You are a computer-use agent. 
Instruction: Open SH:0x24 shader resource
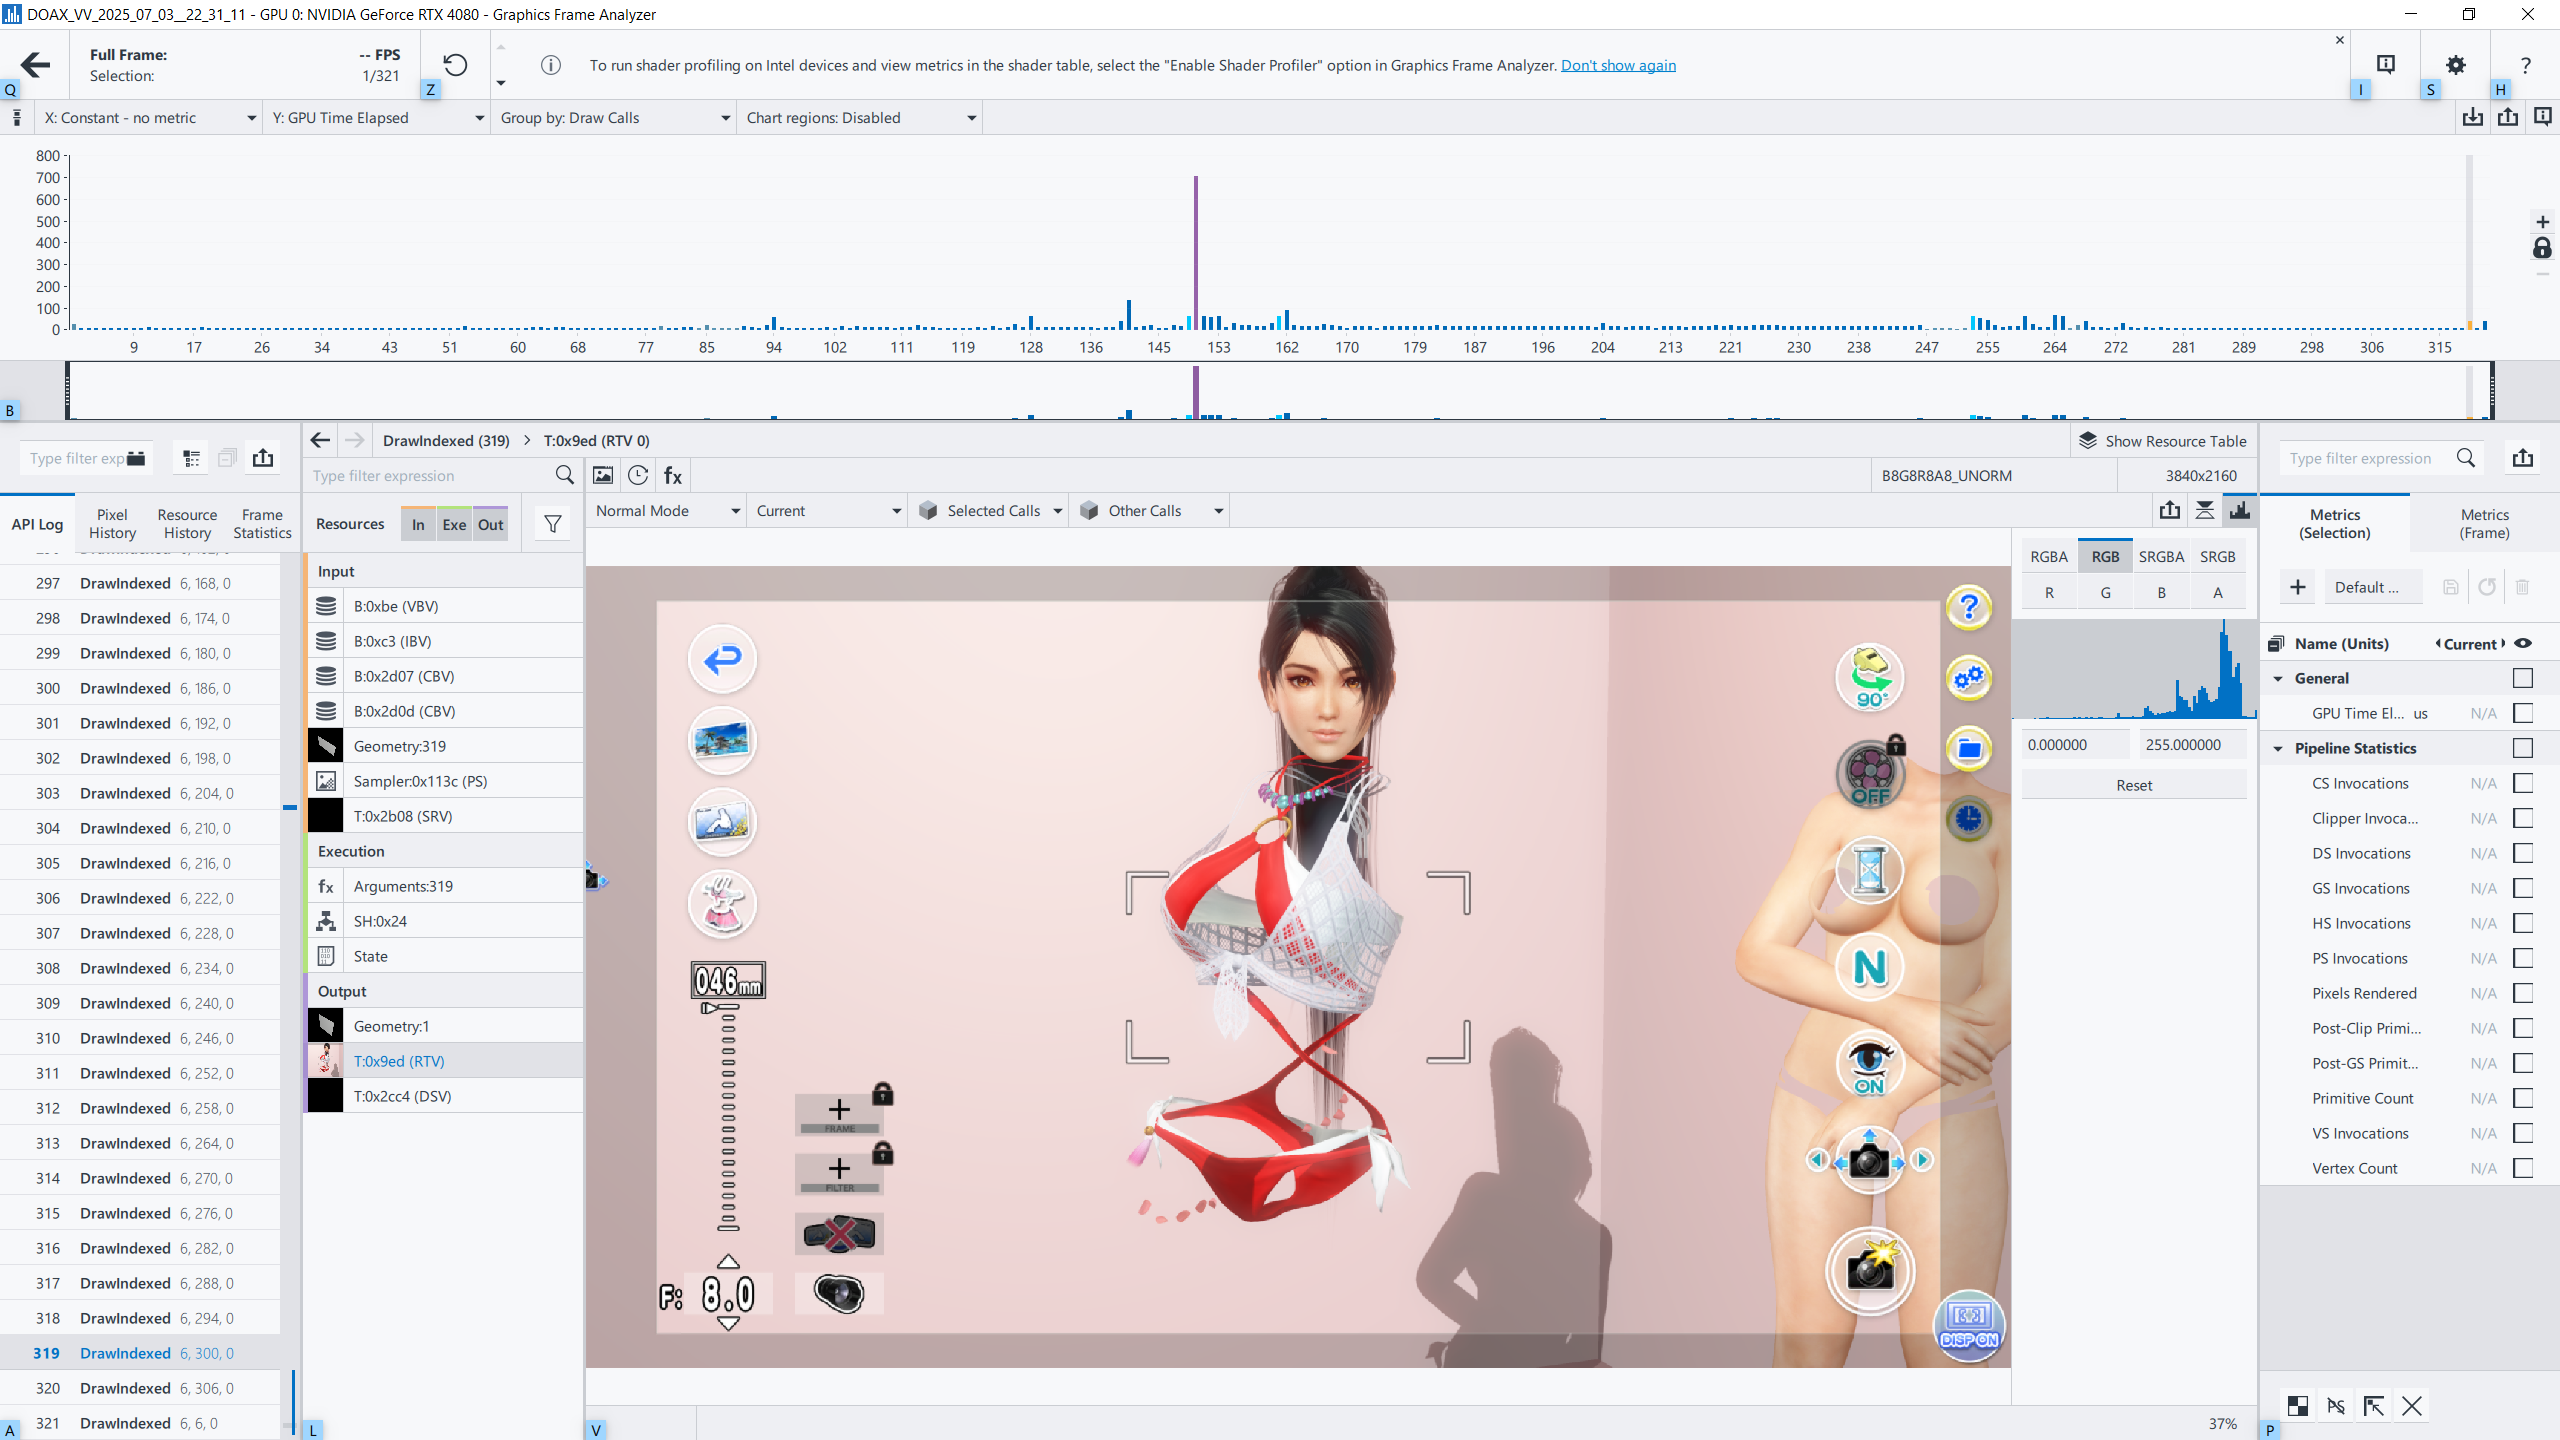pyautogui.click(x=445, y=921)
